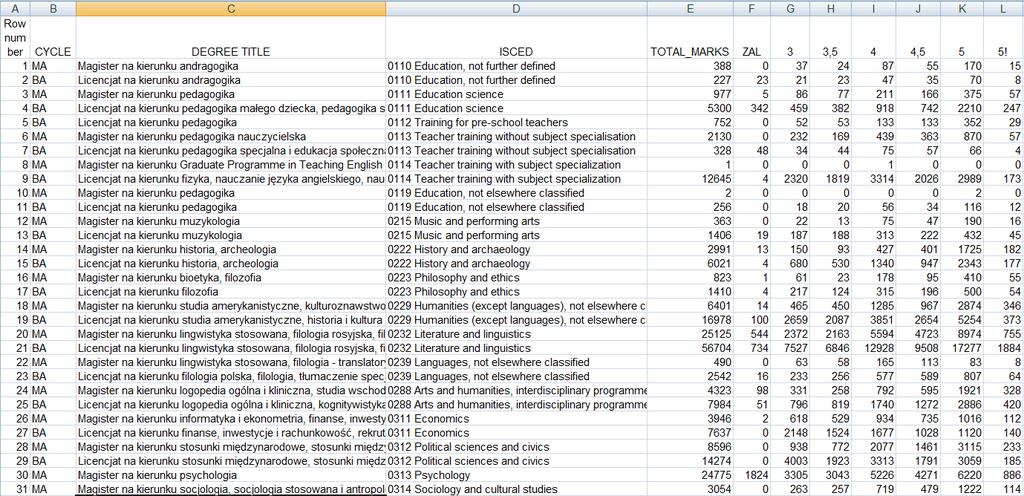Image resolution: width=1024 pixels, height=496 pixels.
Task: Select total marks value 12645
Action: click(690, 179)
